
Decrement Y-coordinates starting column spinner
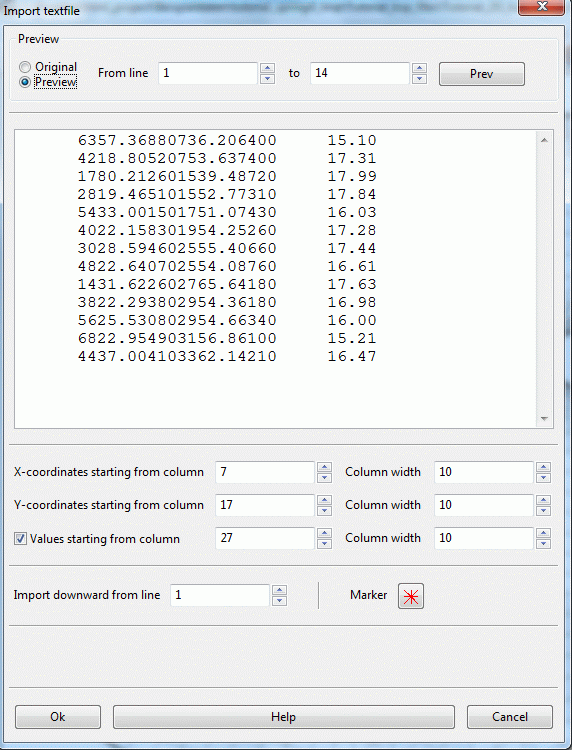click(324, 511)
